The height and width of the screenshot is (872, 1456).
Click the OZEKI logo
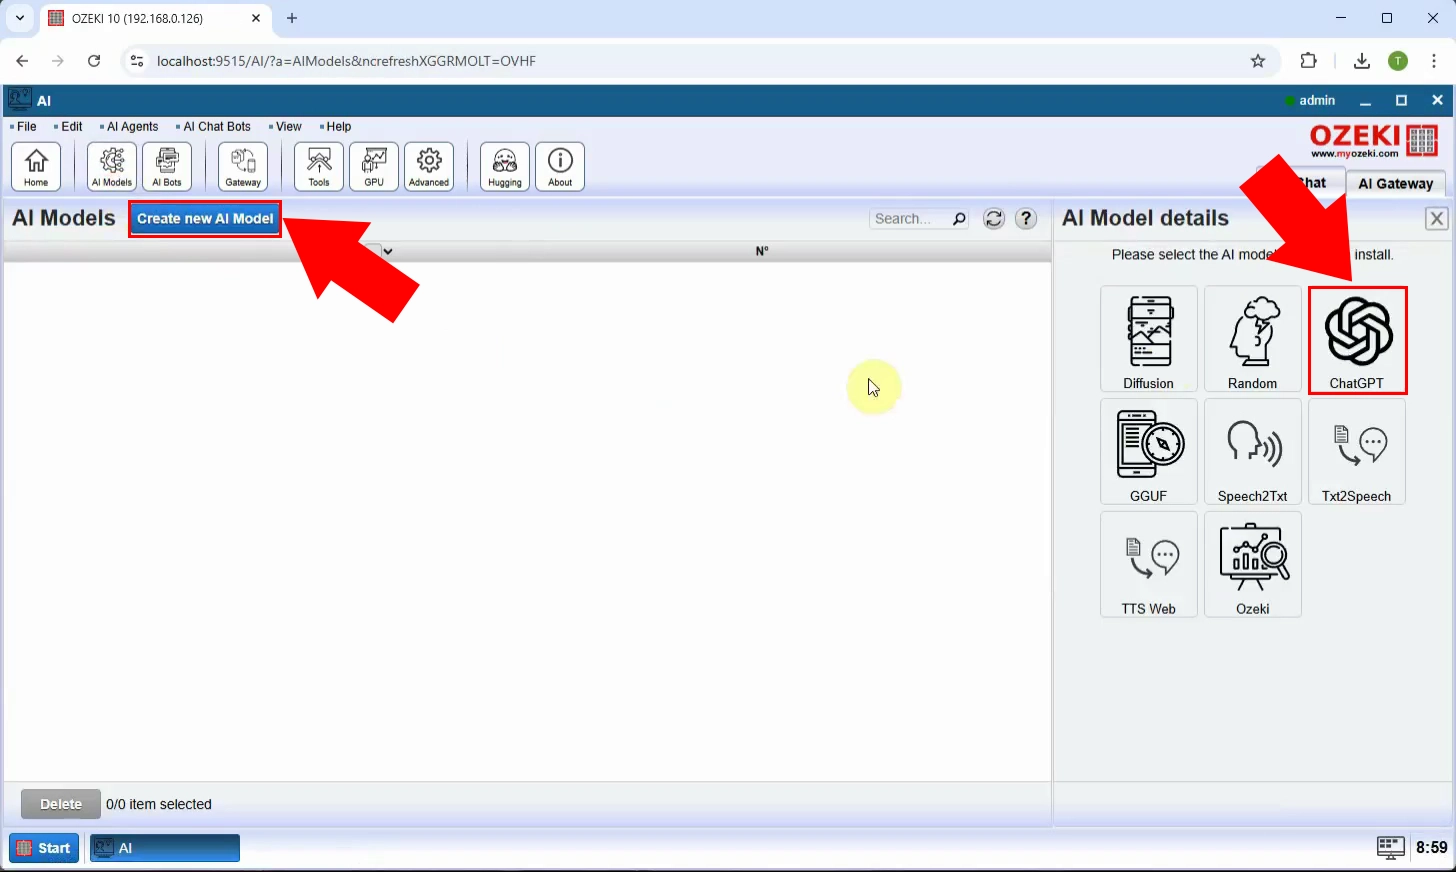[1373, 141]
